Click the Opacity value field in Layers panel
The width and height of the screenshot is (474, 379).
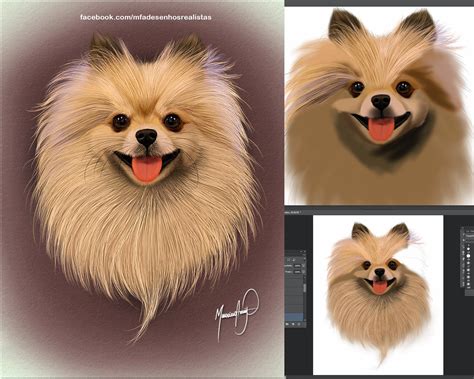coord(297,266)
